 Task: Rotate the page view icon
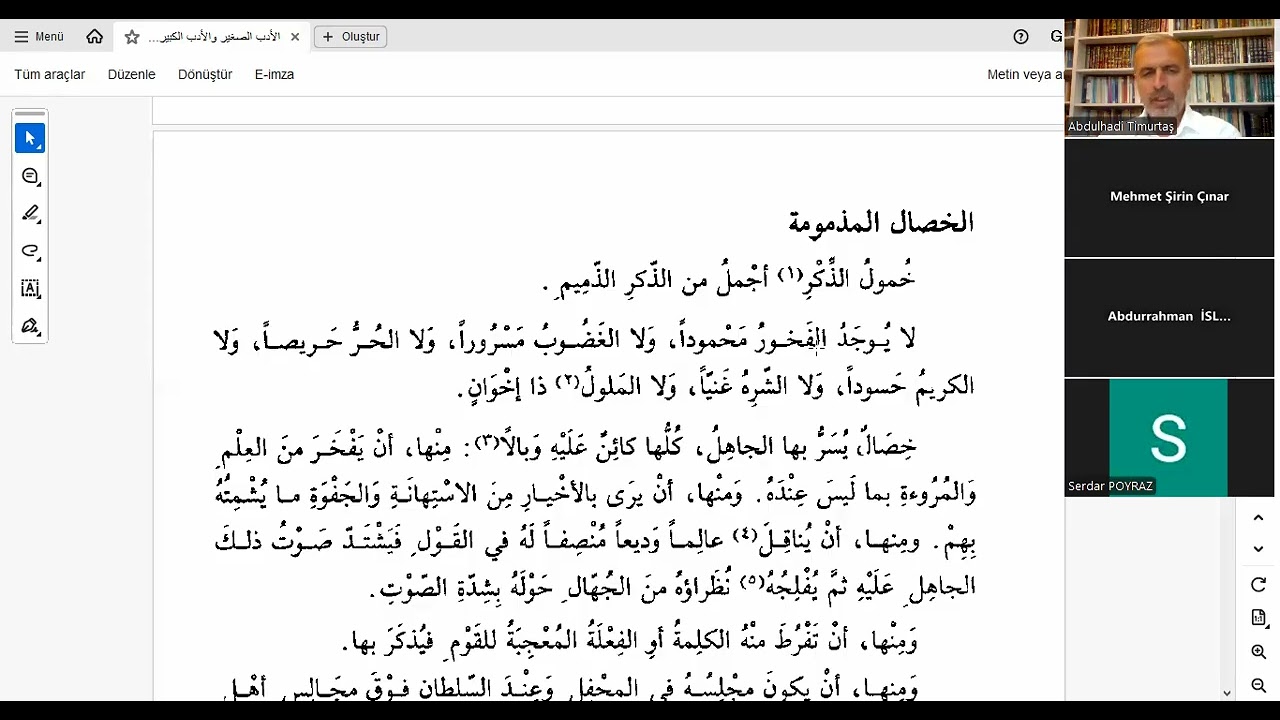1259,585
